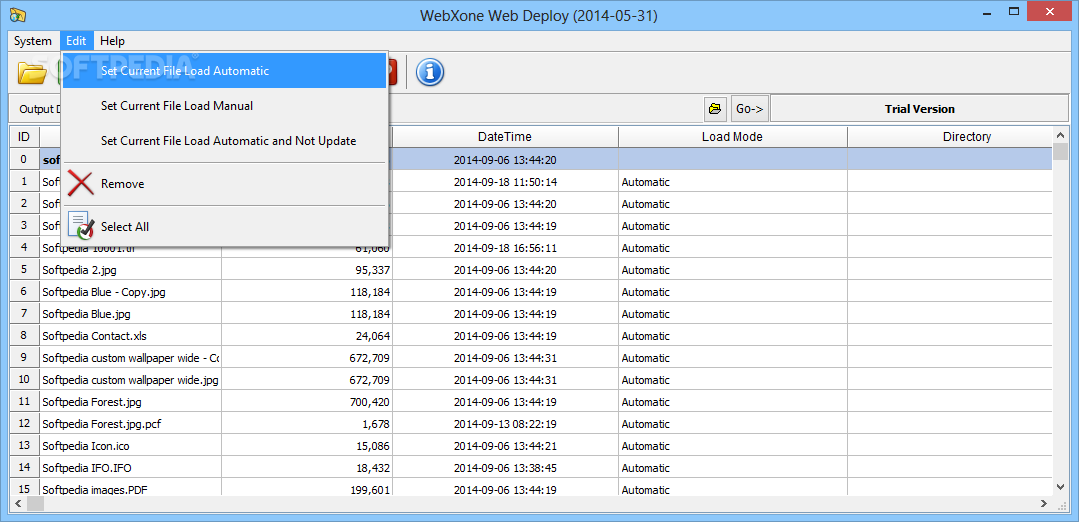The width and height of the screenshot is (1079, 522).
Task: Click the Load Mode column header
Action: (x=732, y=137)
